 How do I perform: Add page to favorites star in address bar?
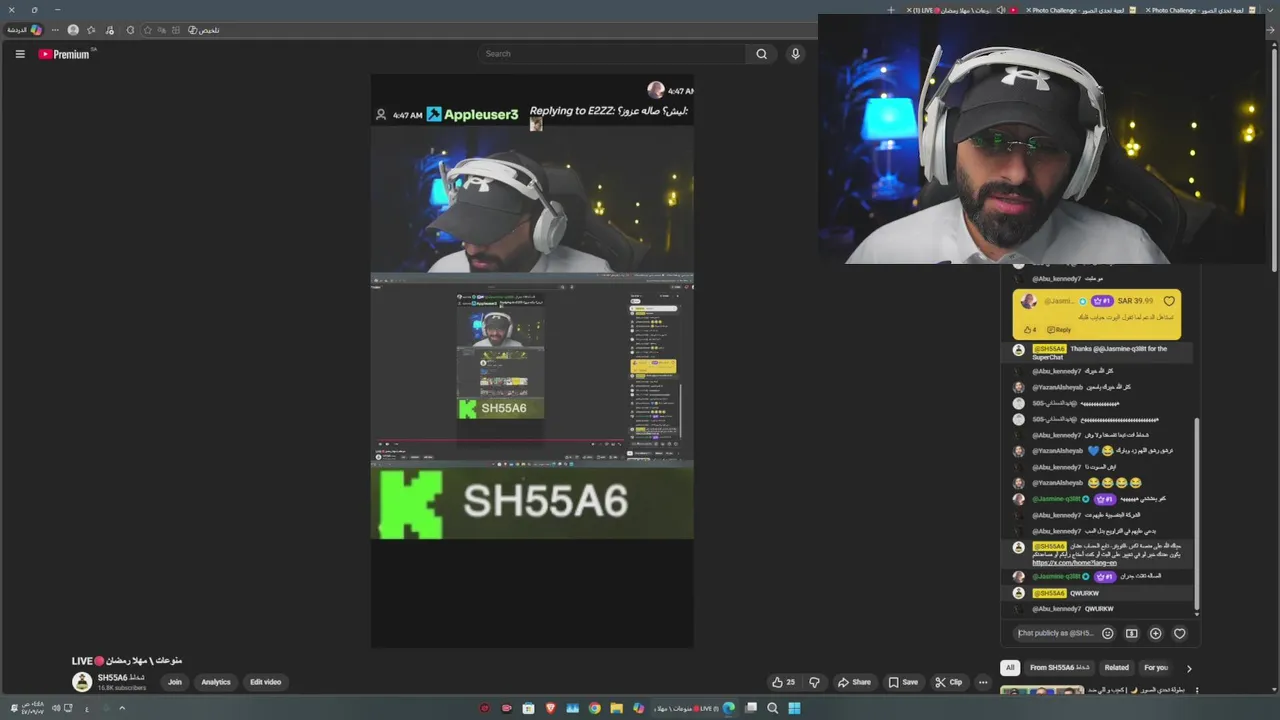coord(148,30)
